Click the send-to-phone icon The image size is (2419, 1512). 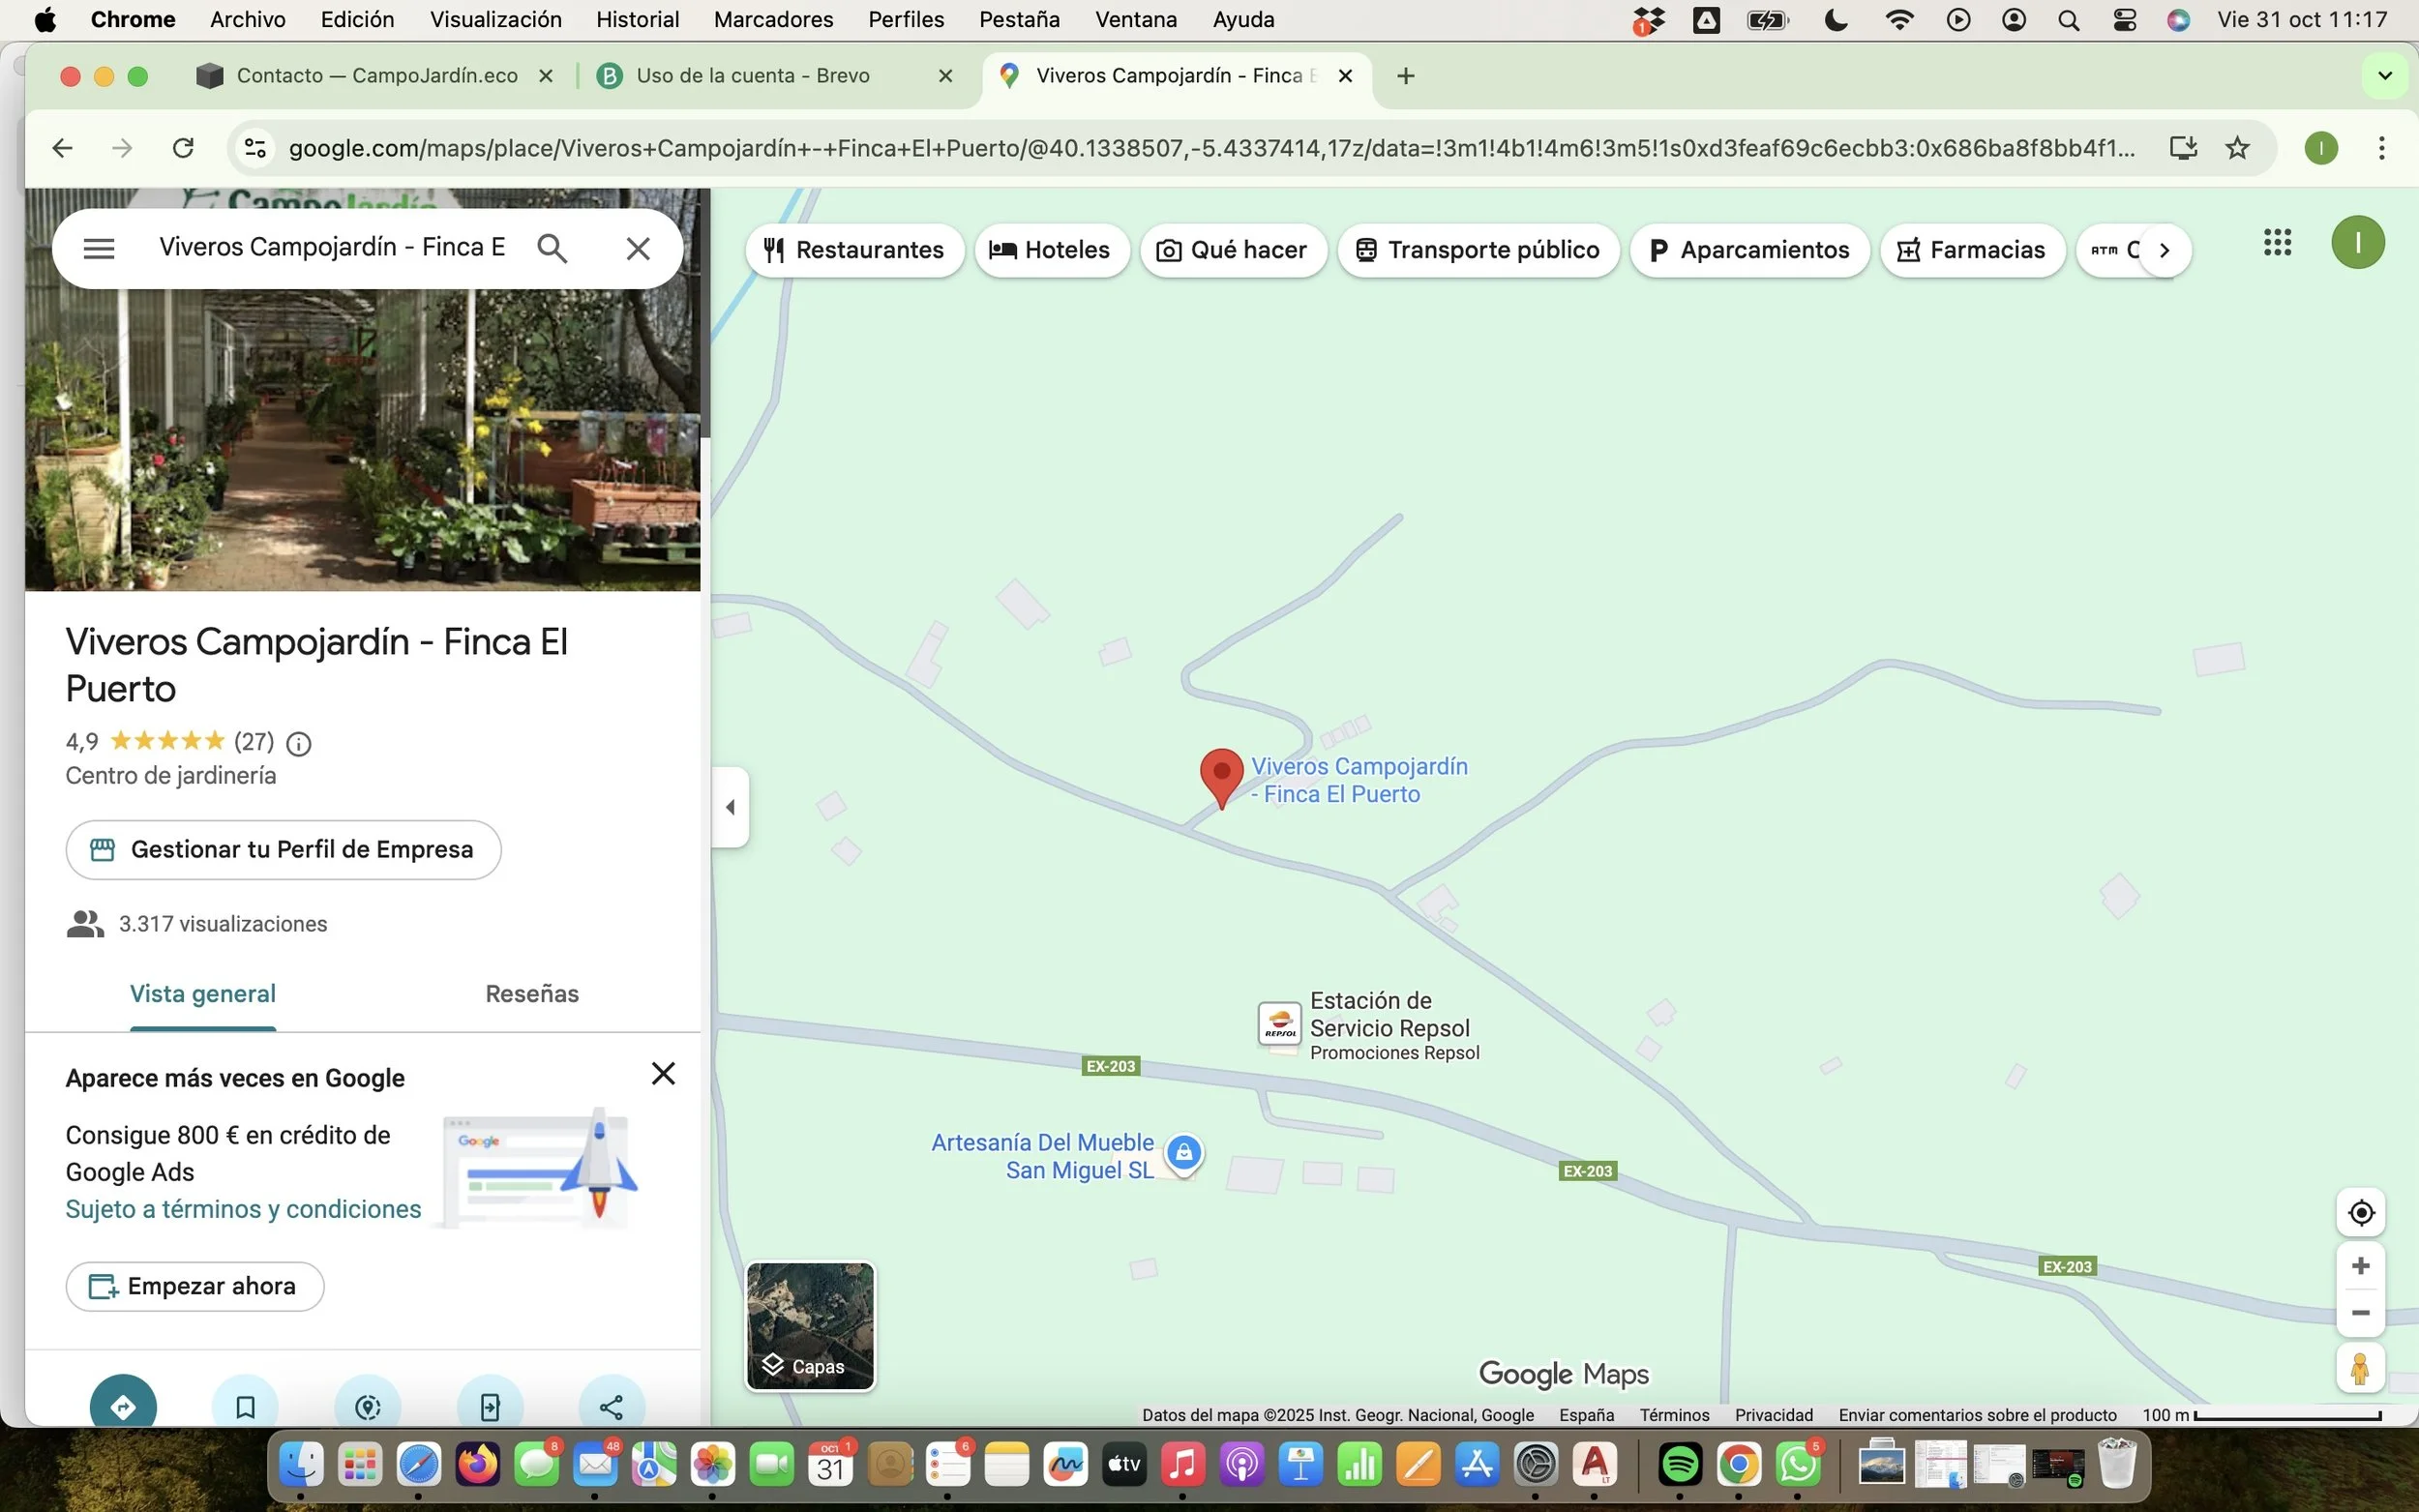[490, 1406]
